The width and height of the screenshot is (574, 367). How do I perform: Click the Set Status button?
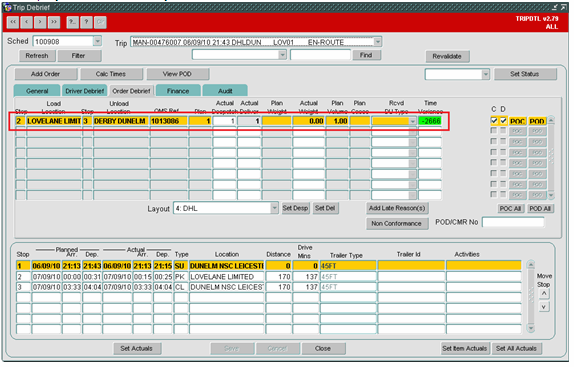[525, 74]
